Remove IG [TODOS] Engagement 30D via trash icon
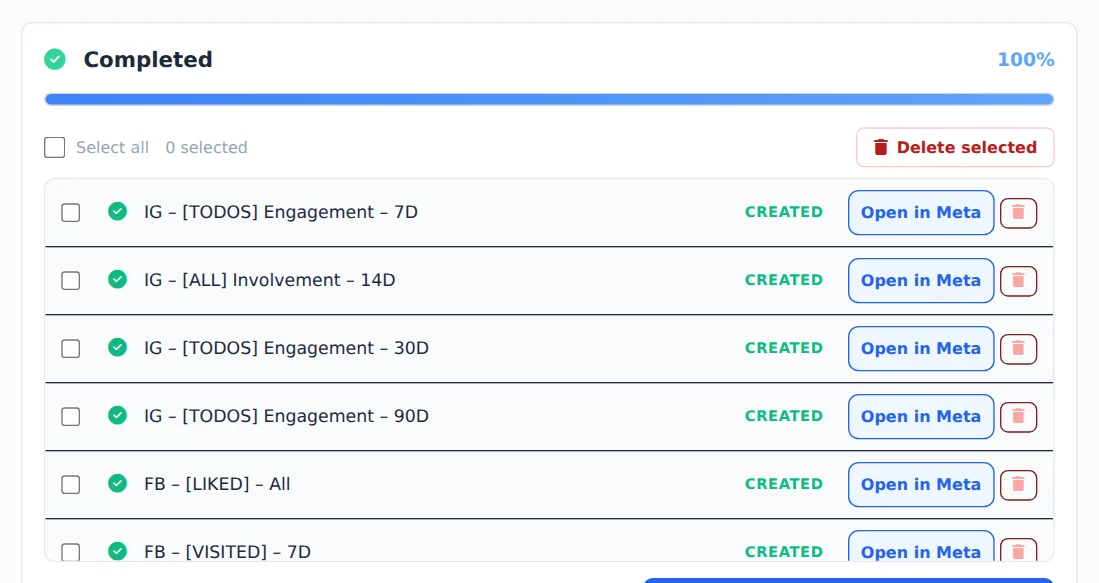This screenshot has height=583, width=1099. click(1018, 349)
